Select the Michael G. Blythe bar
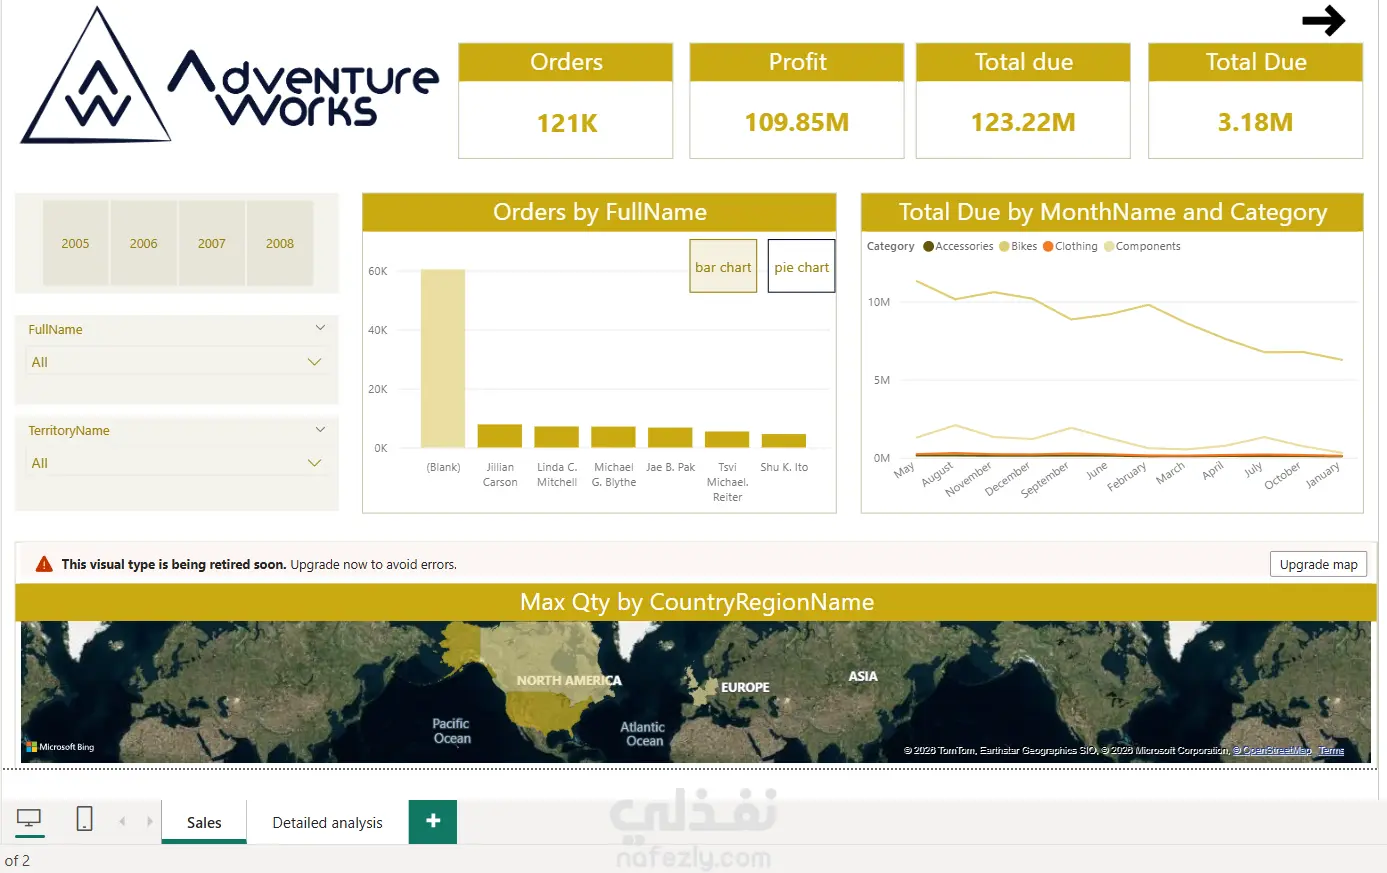The width and height of the screenshot is (1387, 873). (x=614, y=437)
